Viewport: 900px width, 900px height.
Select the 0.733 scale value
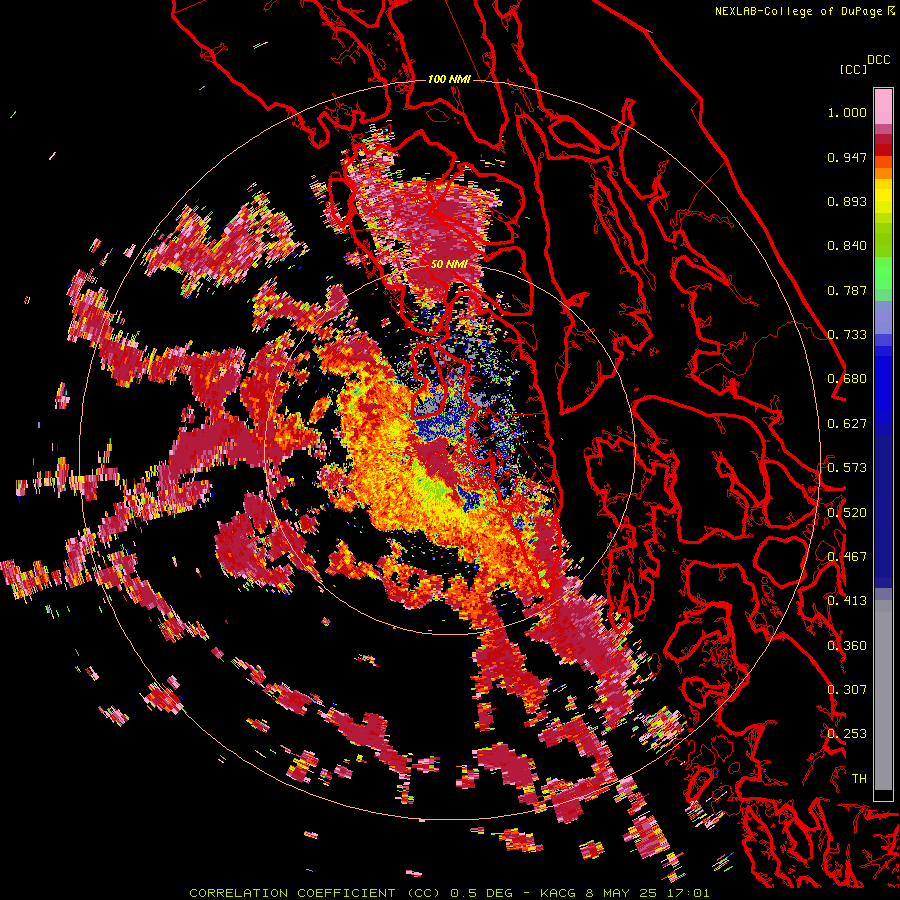click(847, 335)
